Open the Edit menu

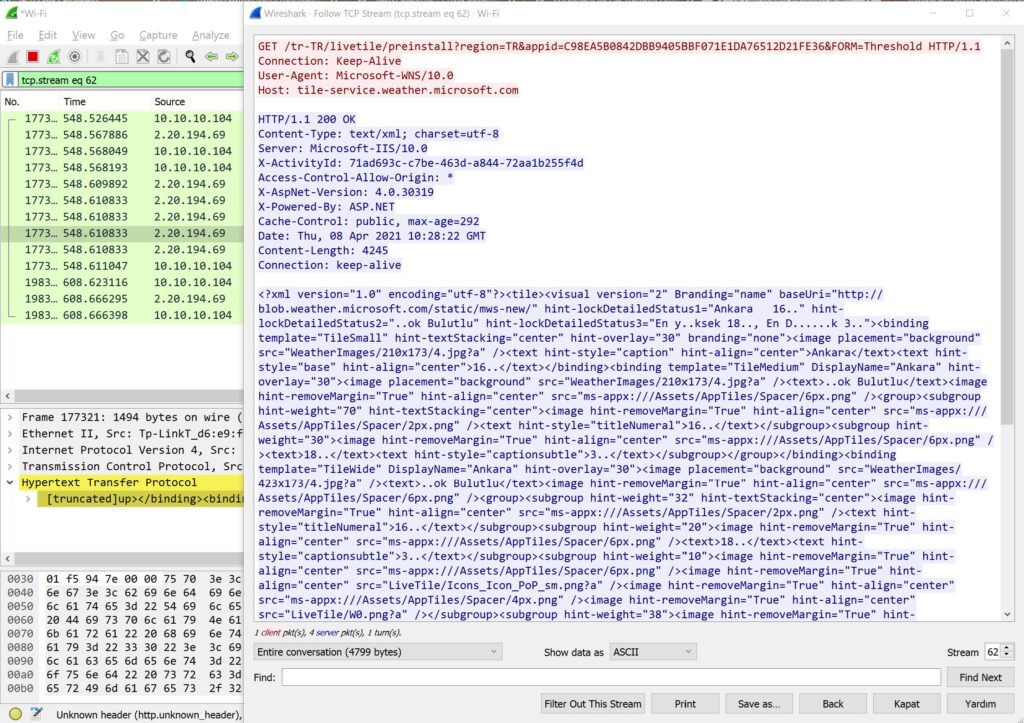[48, 35]
